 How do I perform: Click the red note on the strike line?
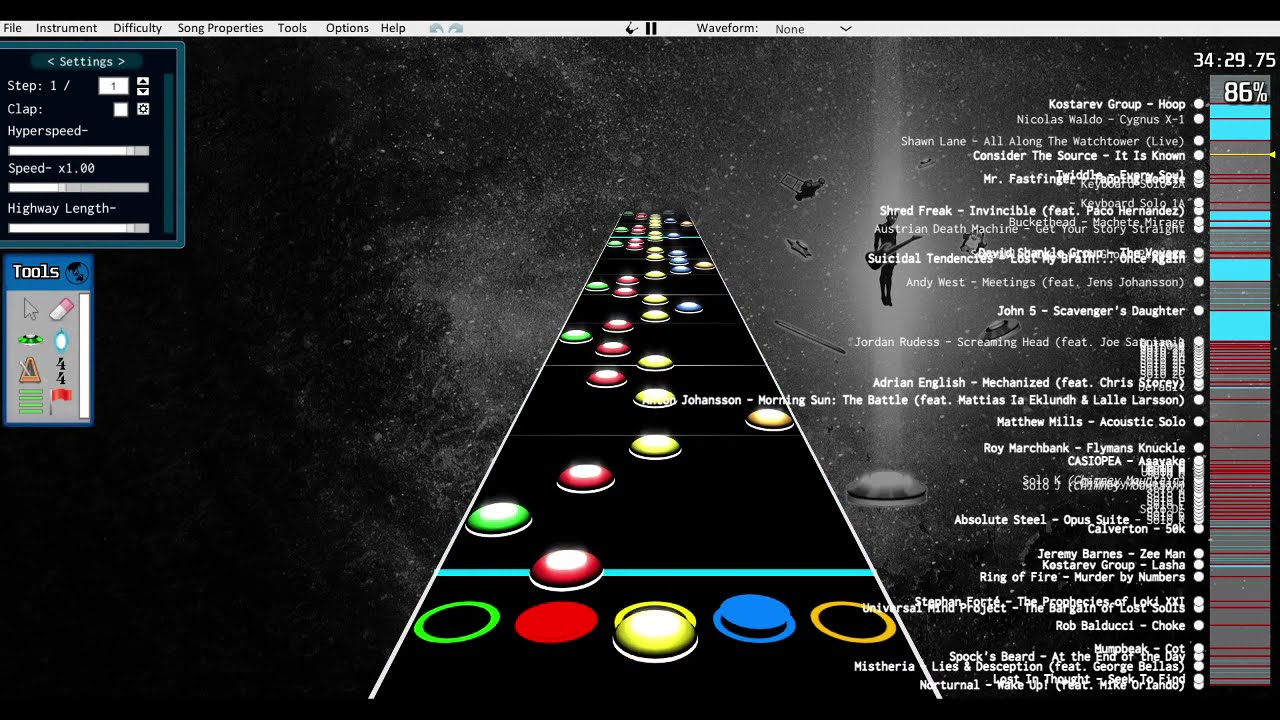point(567,567)
